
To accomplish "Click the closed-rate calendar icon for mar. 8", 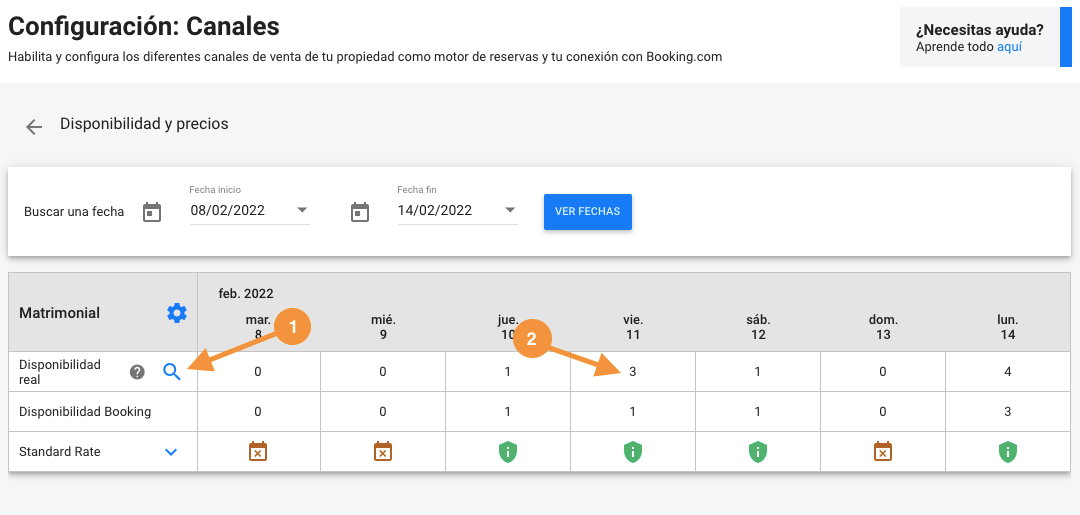I will (x=258, y=452).
